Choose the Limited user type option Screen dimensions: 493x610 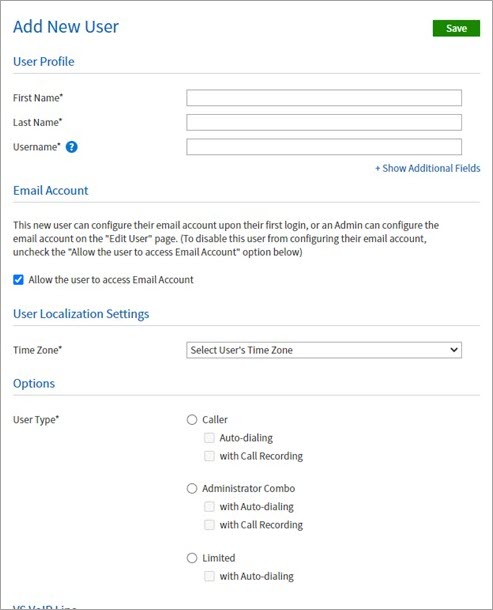[x=192, y=558]
